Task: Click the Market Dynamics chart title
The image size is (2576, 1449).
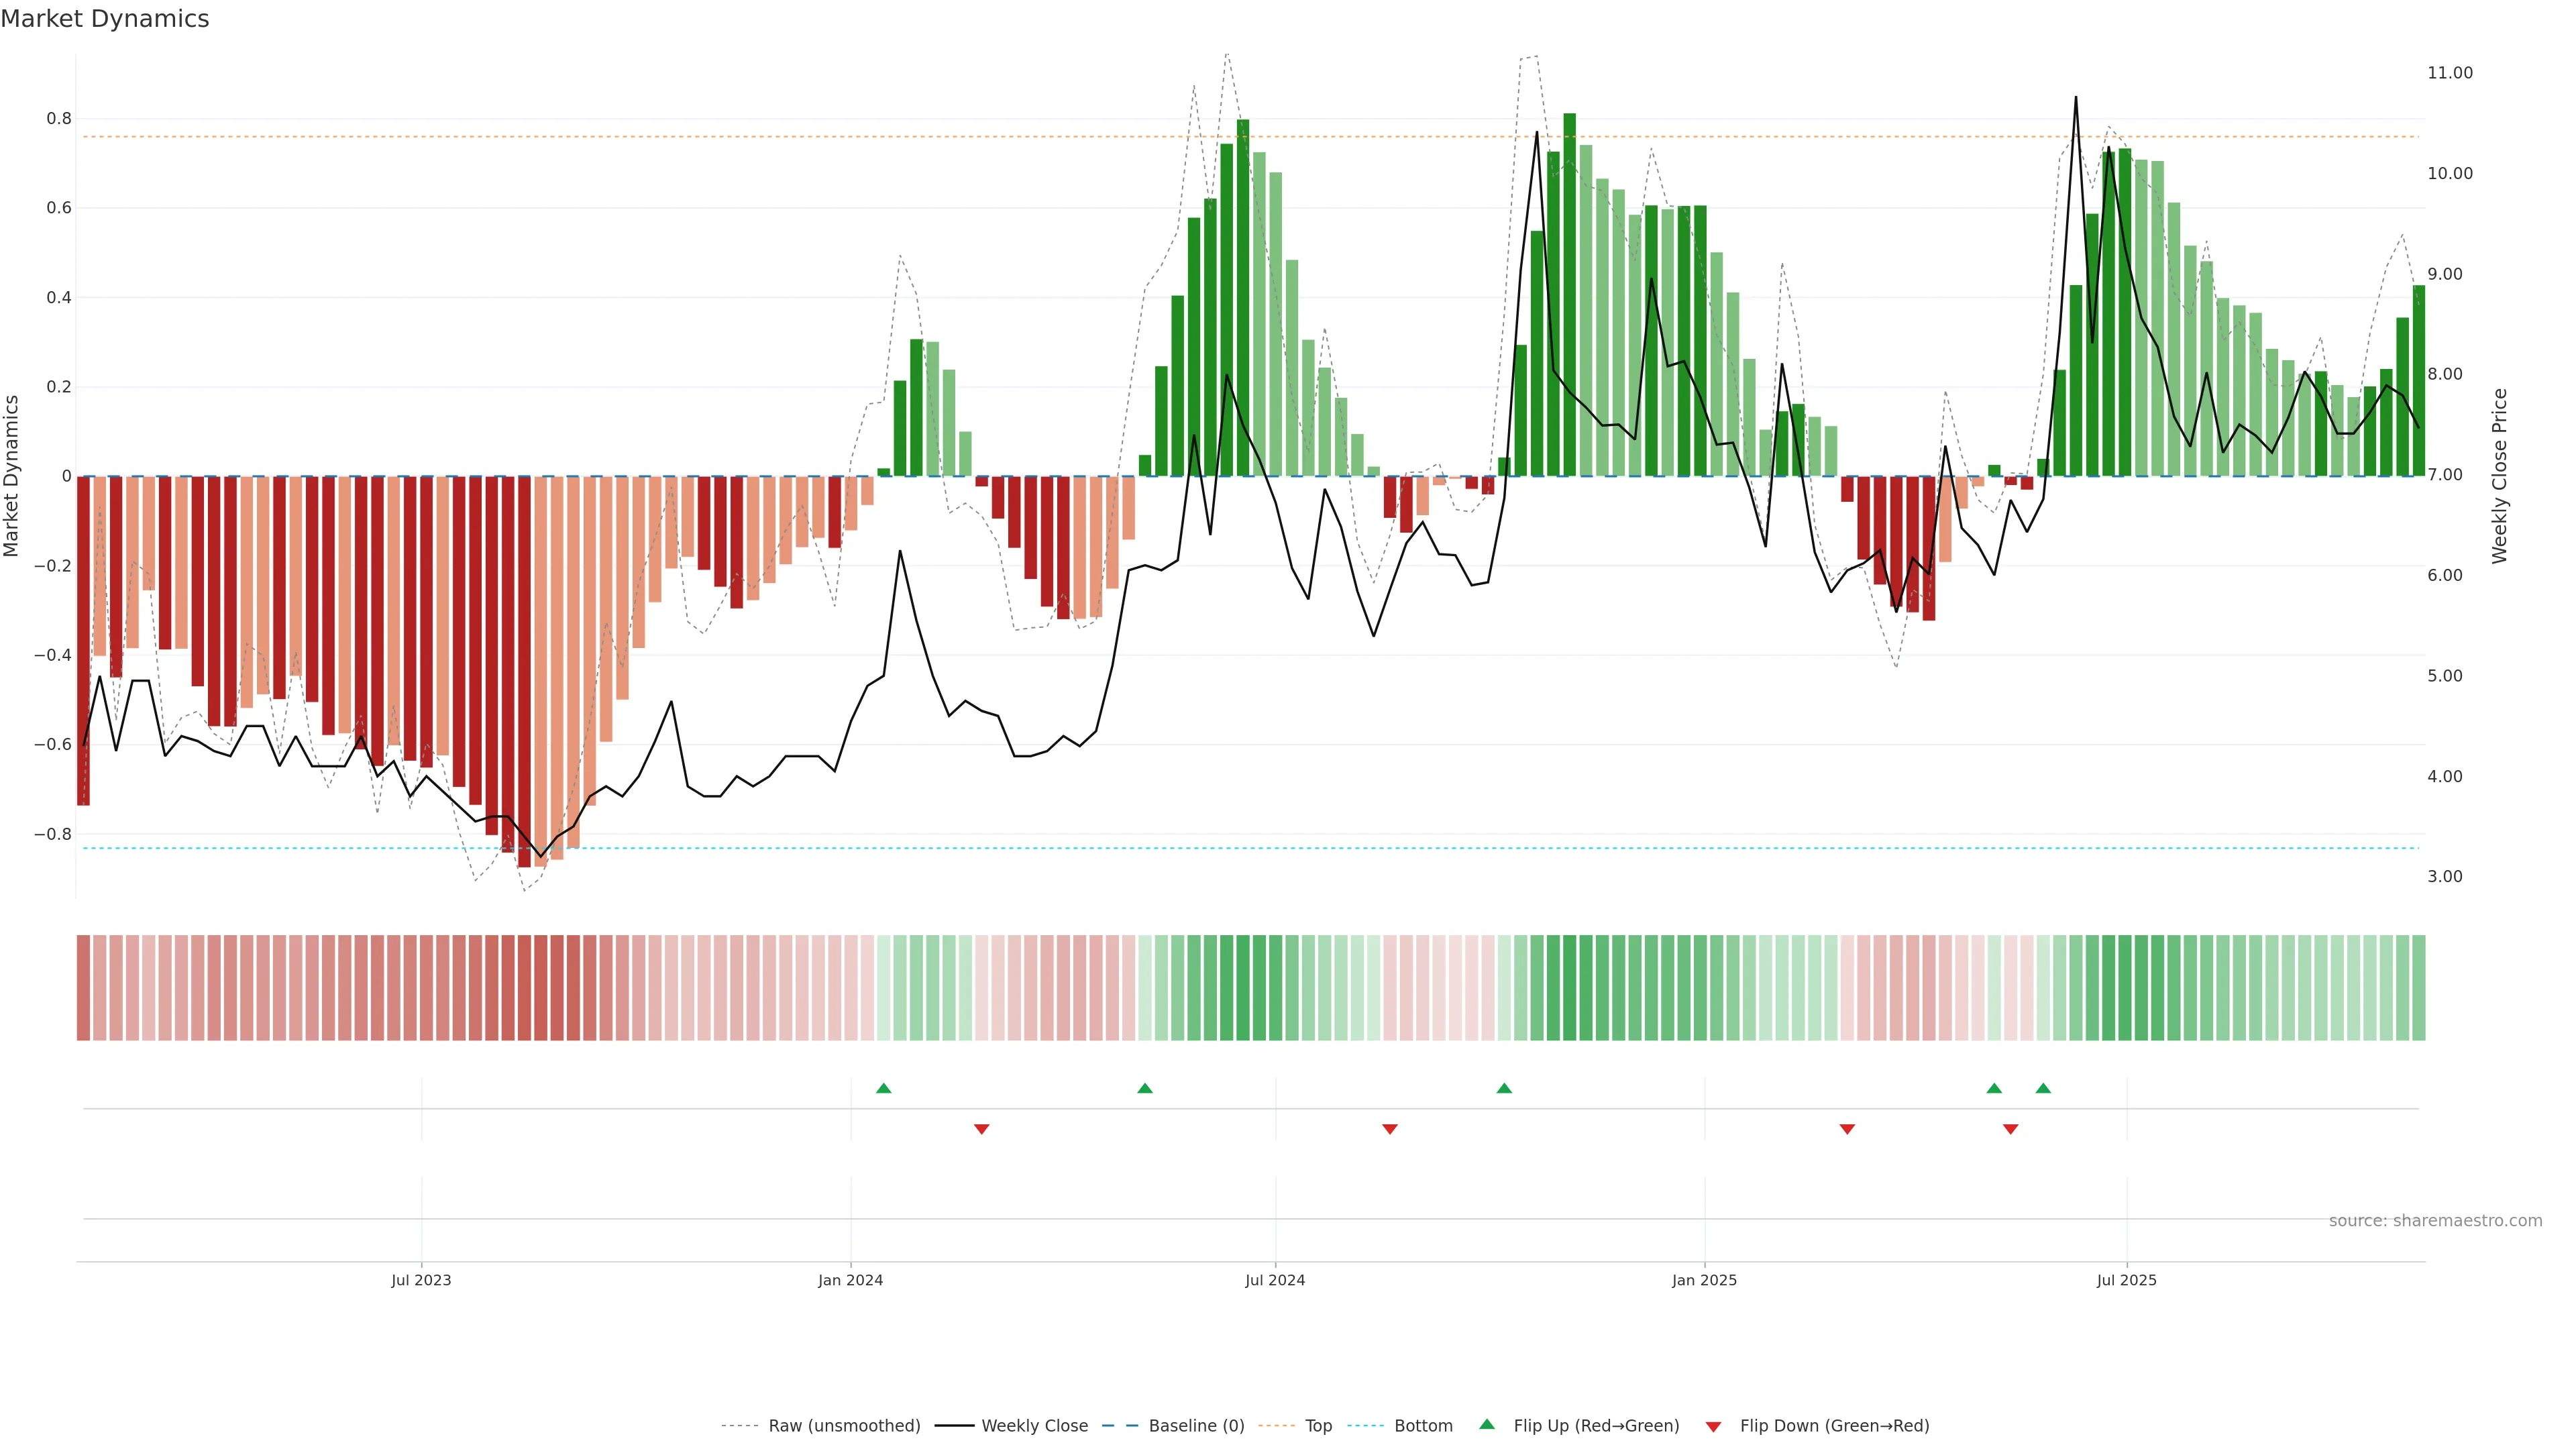Action: click(x=105, y=19)
